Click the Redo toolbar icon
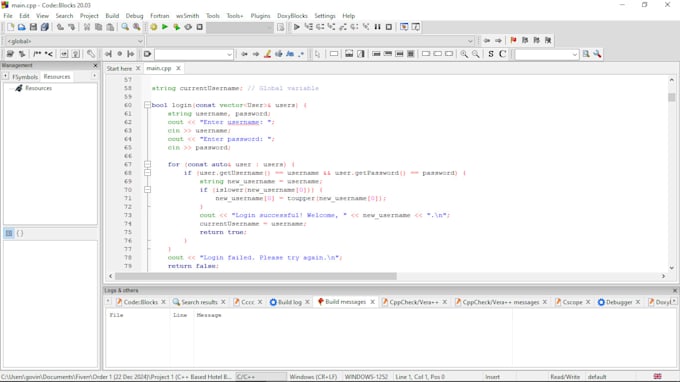680x382 pixels. (72, 27)
